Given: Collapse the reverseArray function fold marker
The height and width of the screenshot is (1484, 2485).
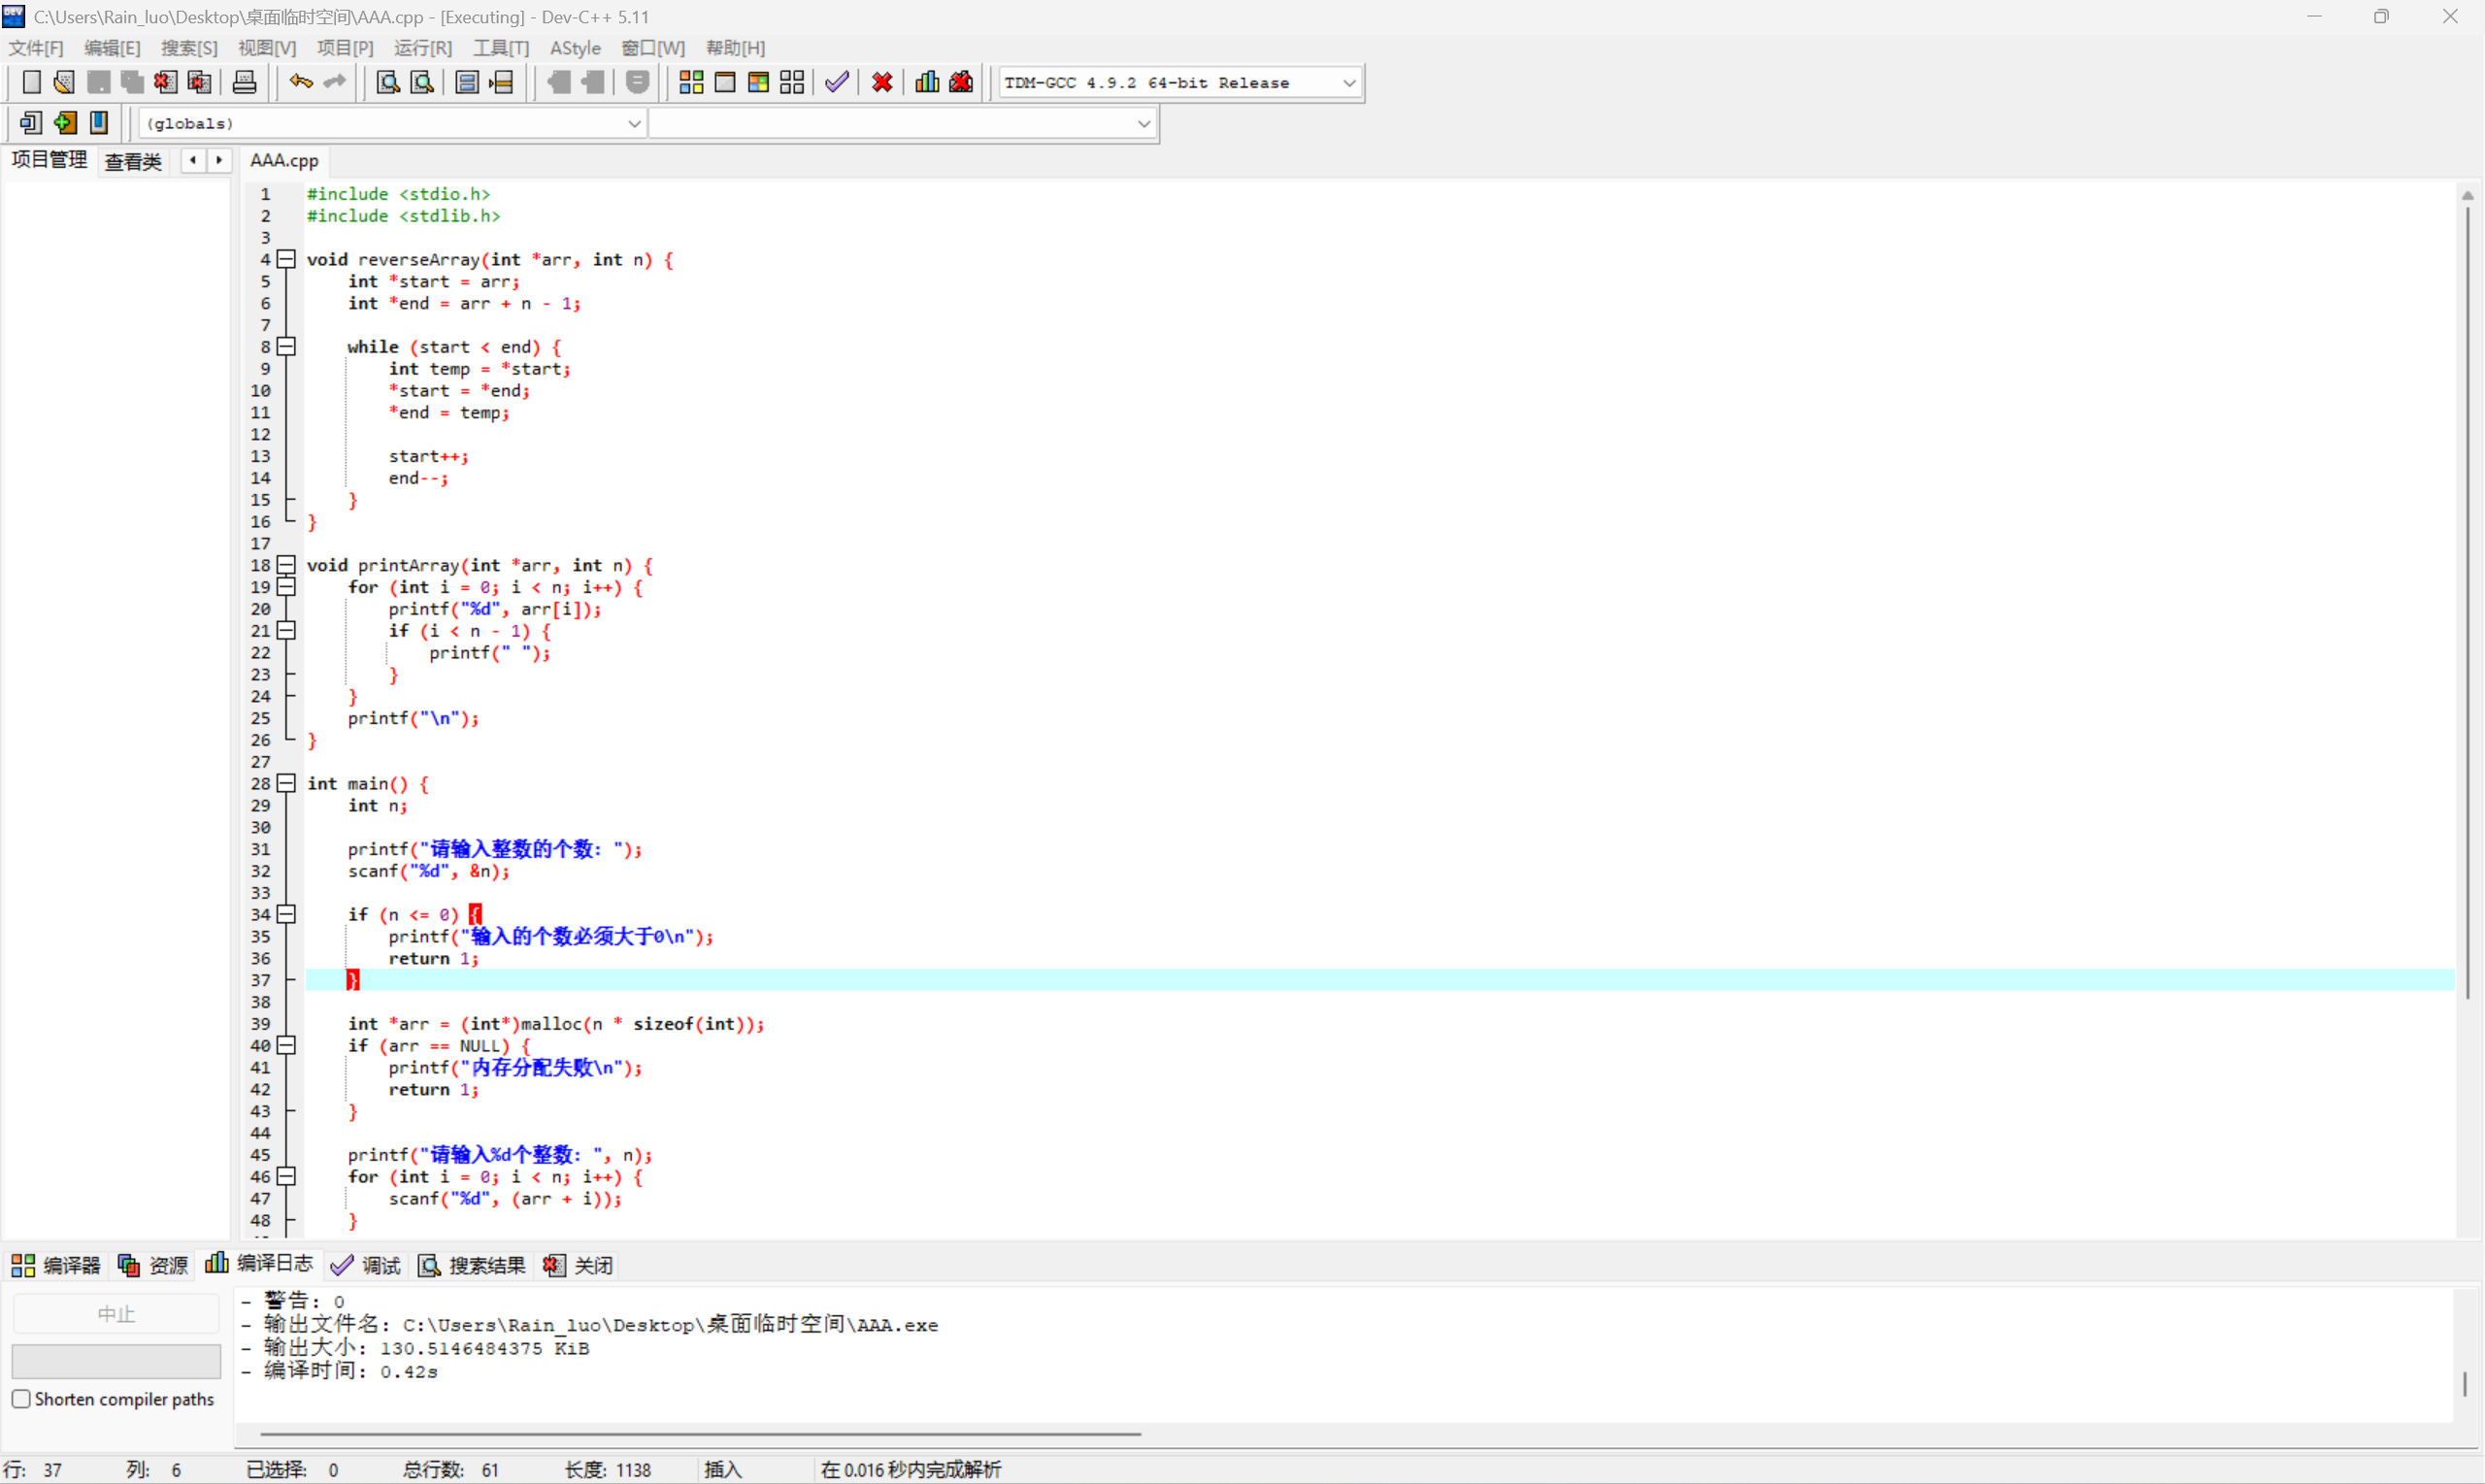Looking at the screenshot, I should coord(287,259).
